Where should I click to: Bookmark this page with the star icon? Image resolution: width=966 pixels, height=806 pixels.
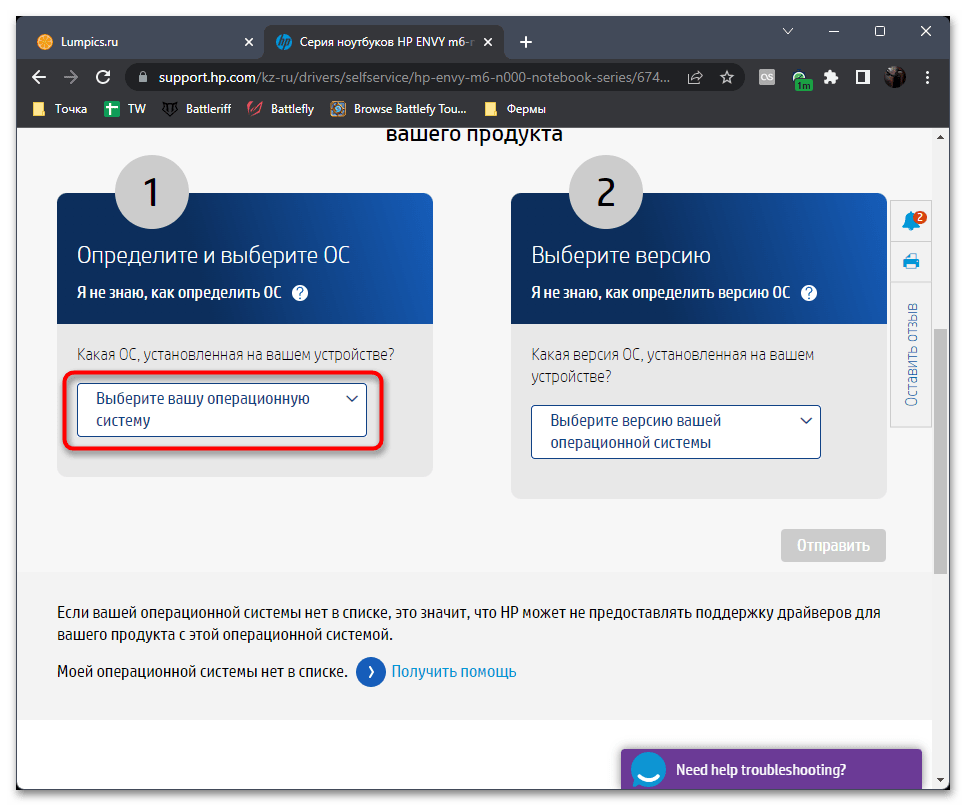coord(727,78)
